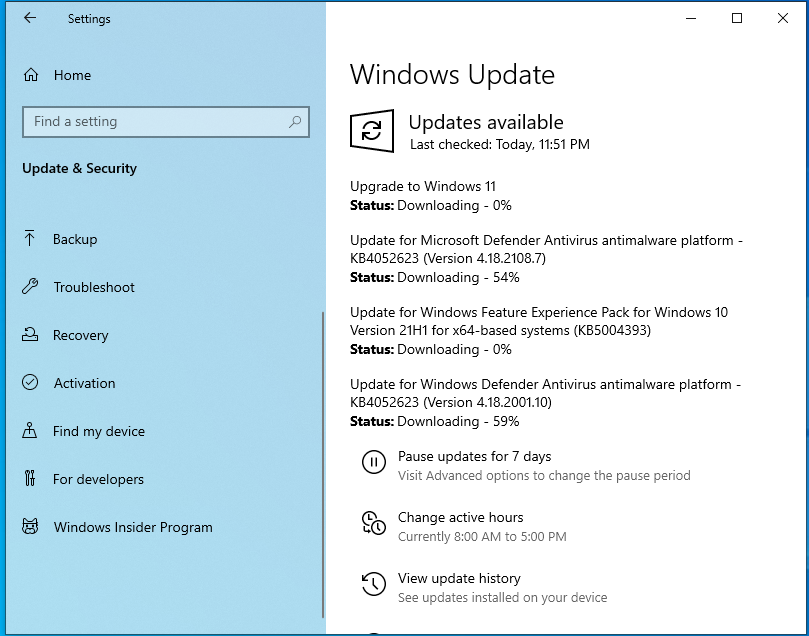809x636 pixels.
Task: Click the search magnifier in Find a setting
Action: pyautogui.click(x=295, y=122)
